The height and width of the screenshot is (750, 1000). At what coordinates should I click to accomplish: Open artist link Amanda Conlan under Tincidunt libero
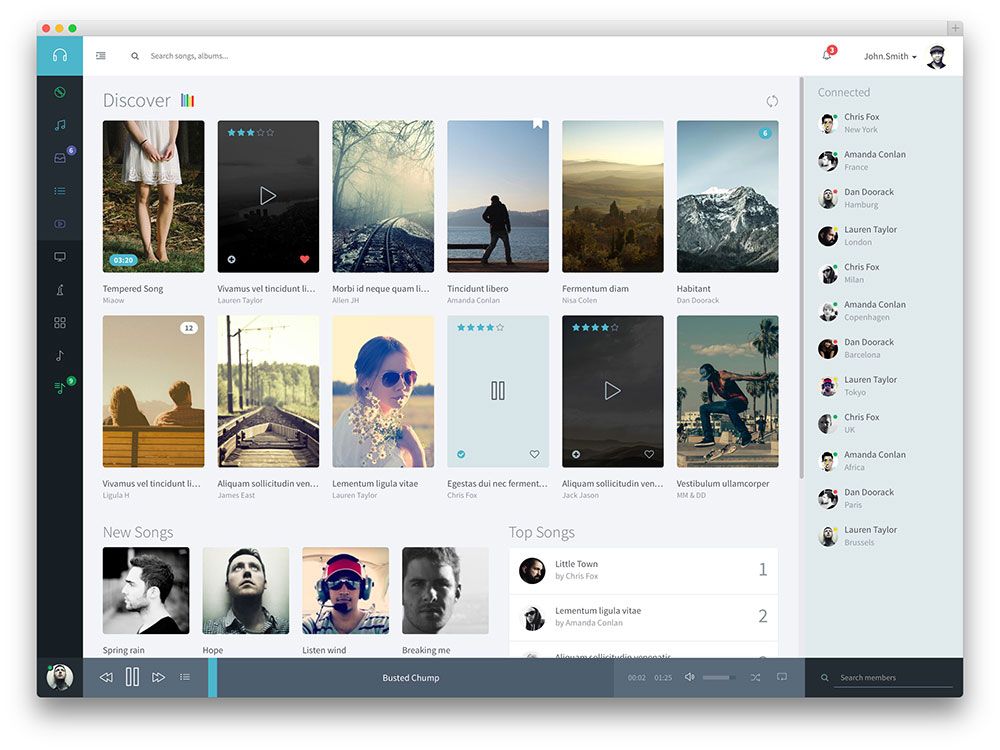(x=473, y=300)
